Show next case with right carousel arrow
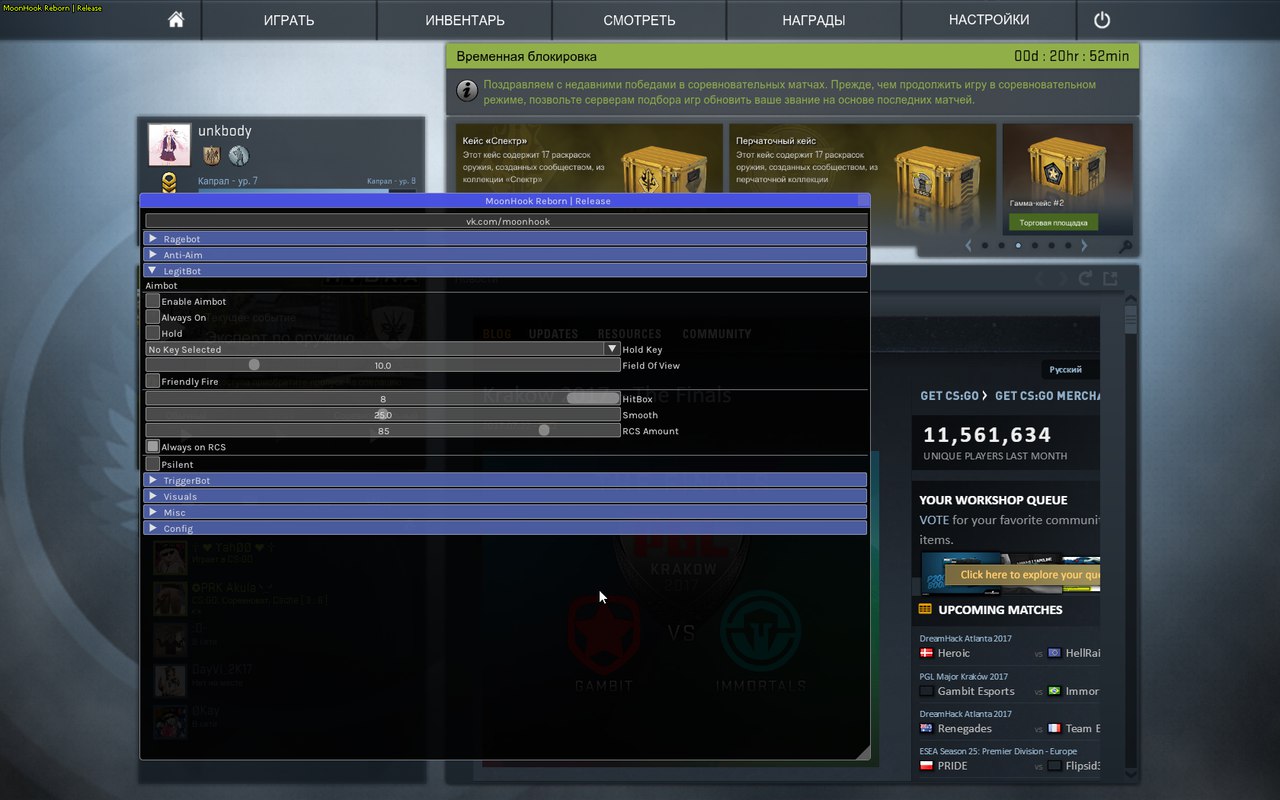 pyautogui.click(x=1084, y=245)
